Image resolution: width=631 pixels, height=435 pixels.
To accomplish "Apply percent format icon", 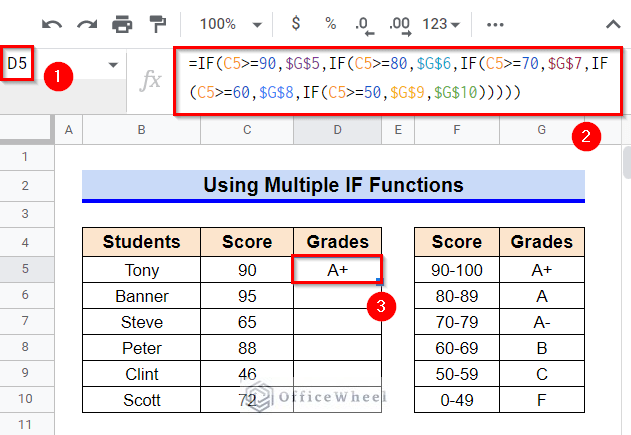I will [330, 23].
